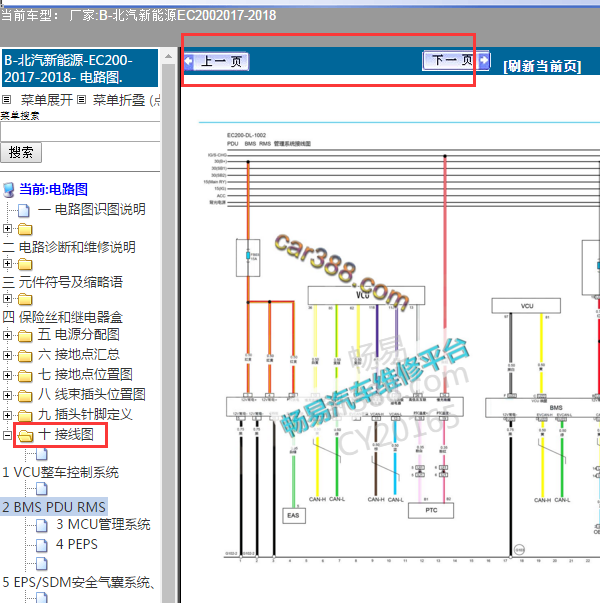Click document icon above 5 EPS/SDM安全气囊系统

coord(42,563)
